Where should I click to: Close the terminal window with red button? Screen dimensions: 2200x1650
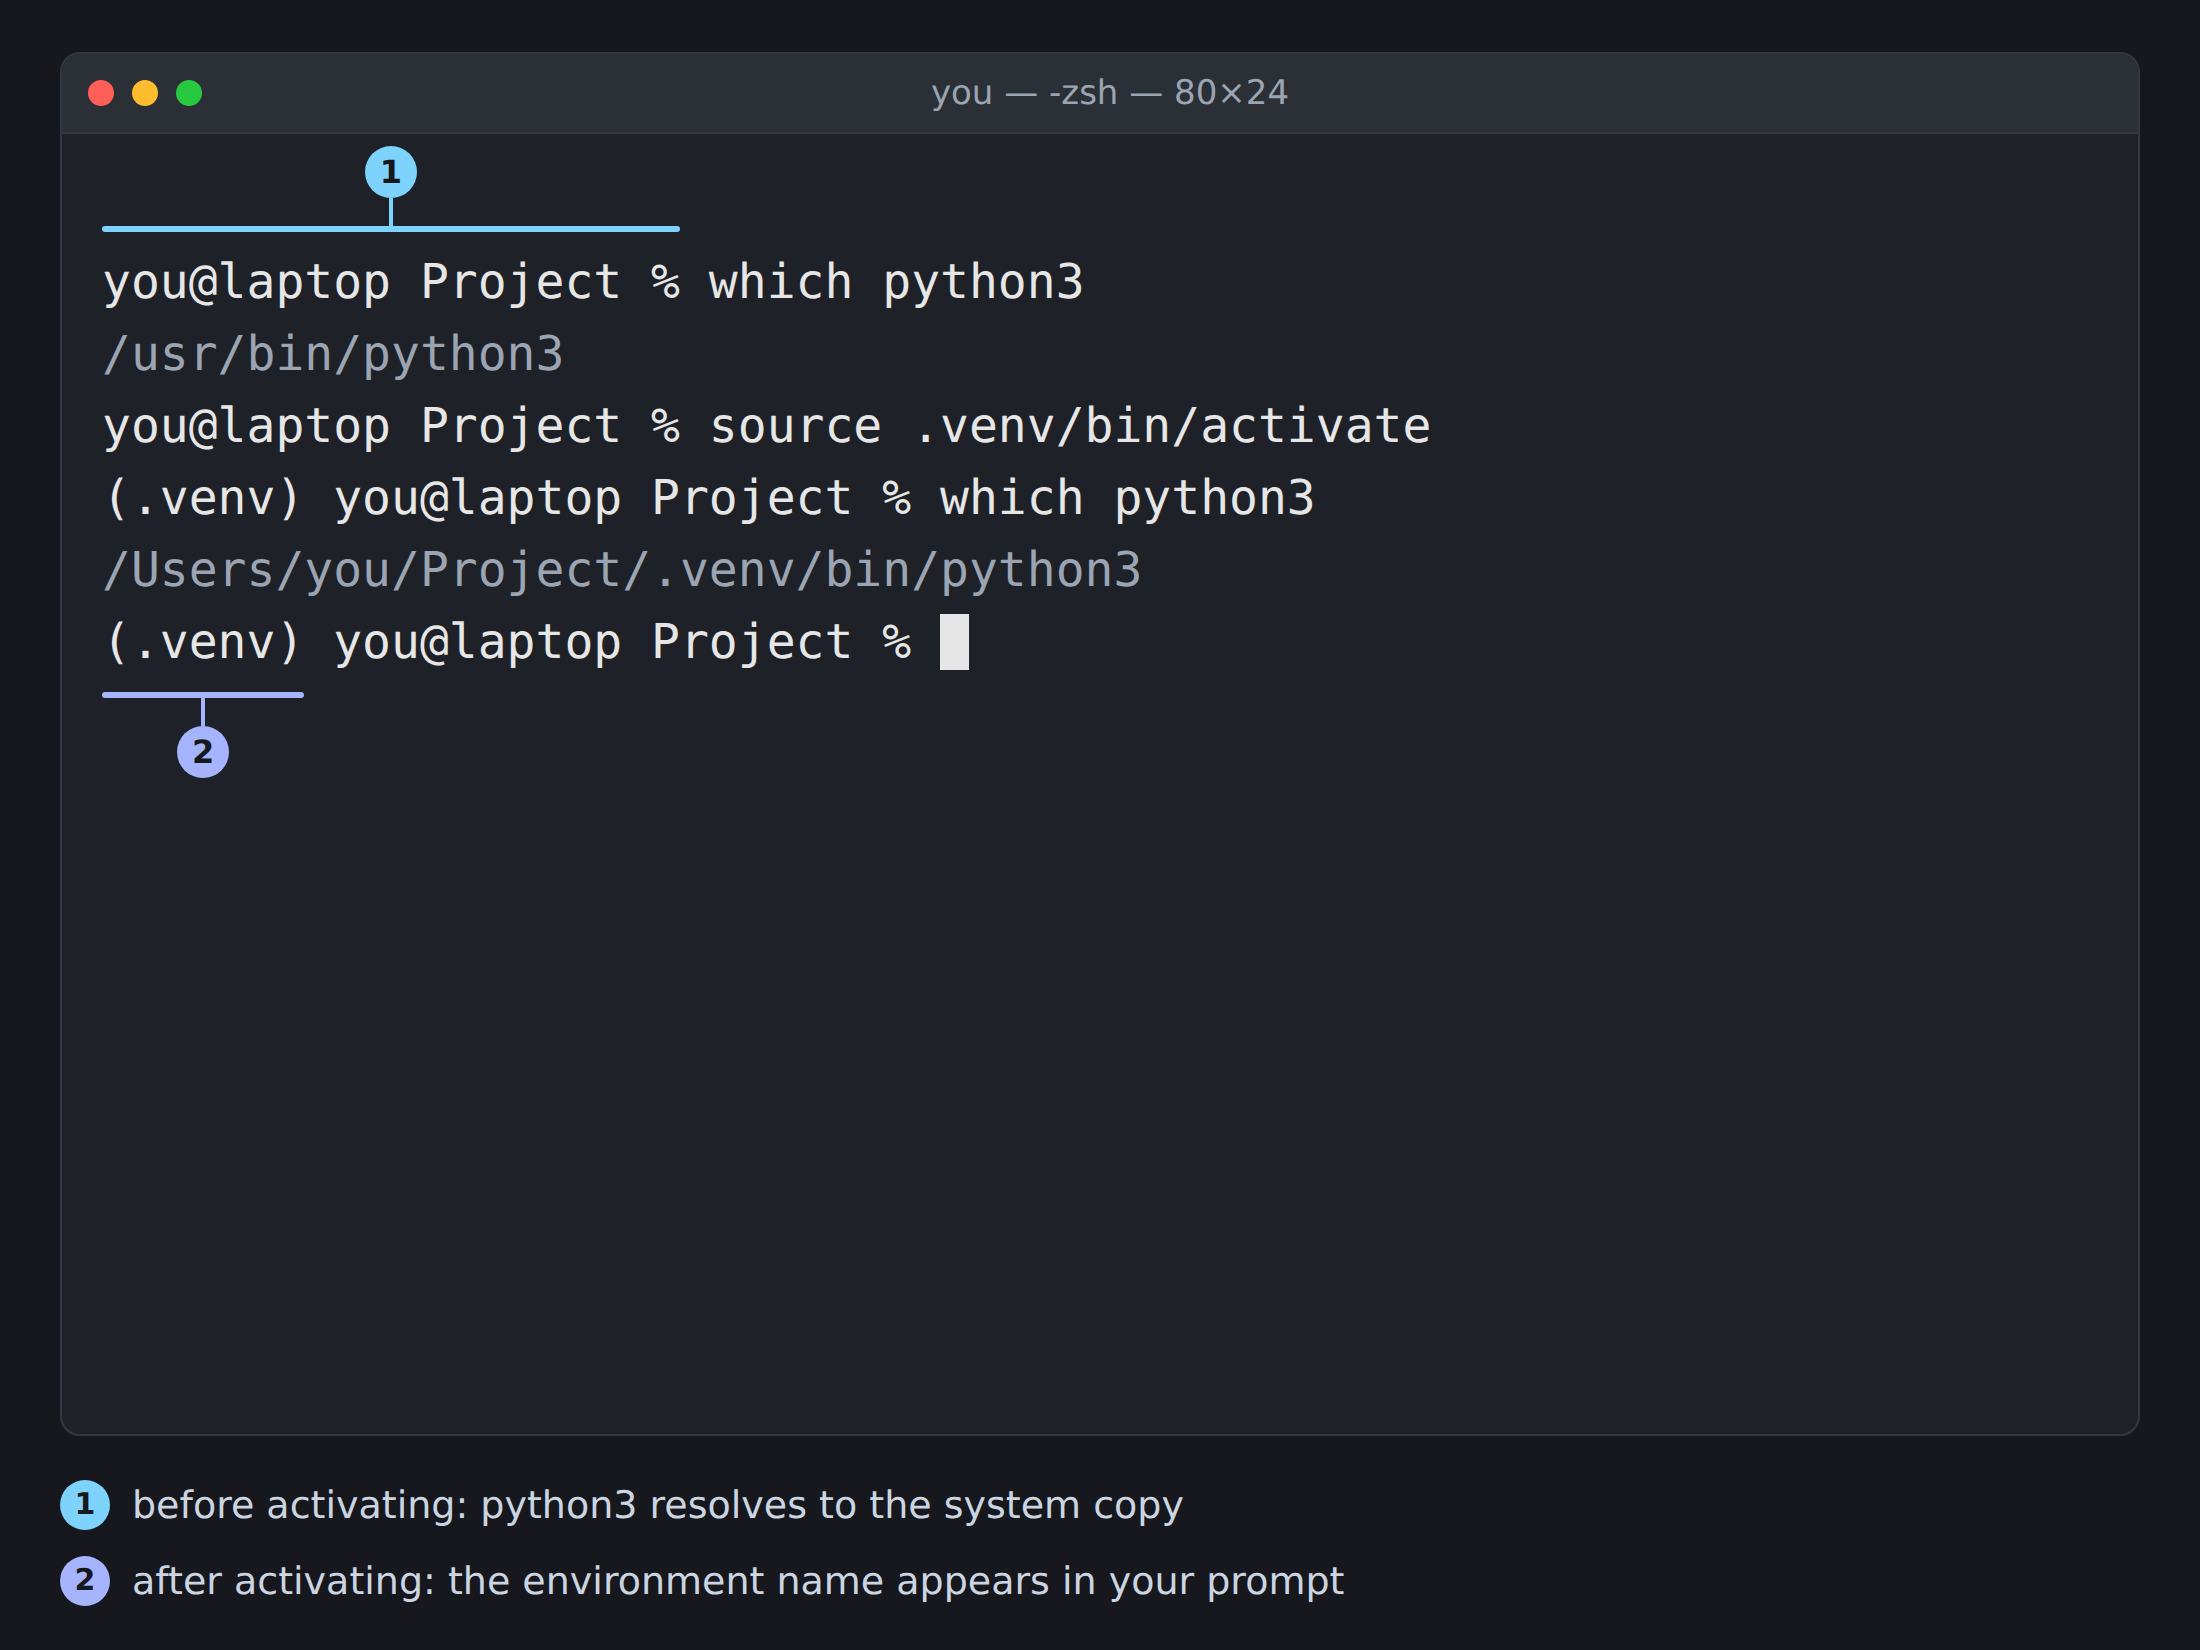click(101, 93)
